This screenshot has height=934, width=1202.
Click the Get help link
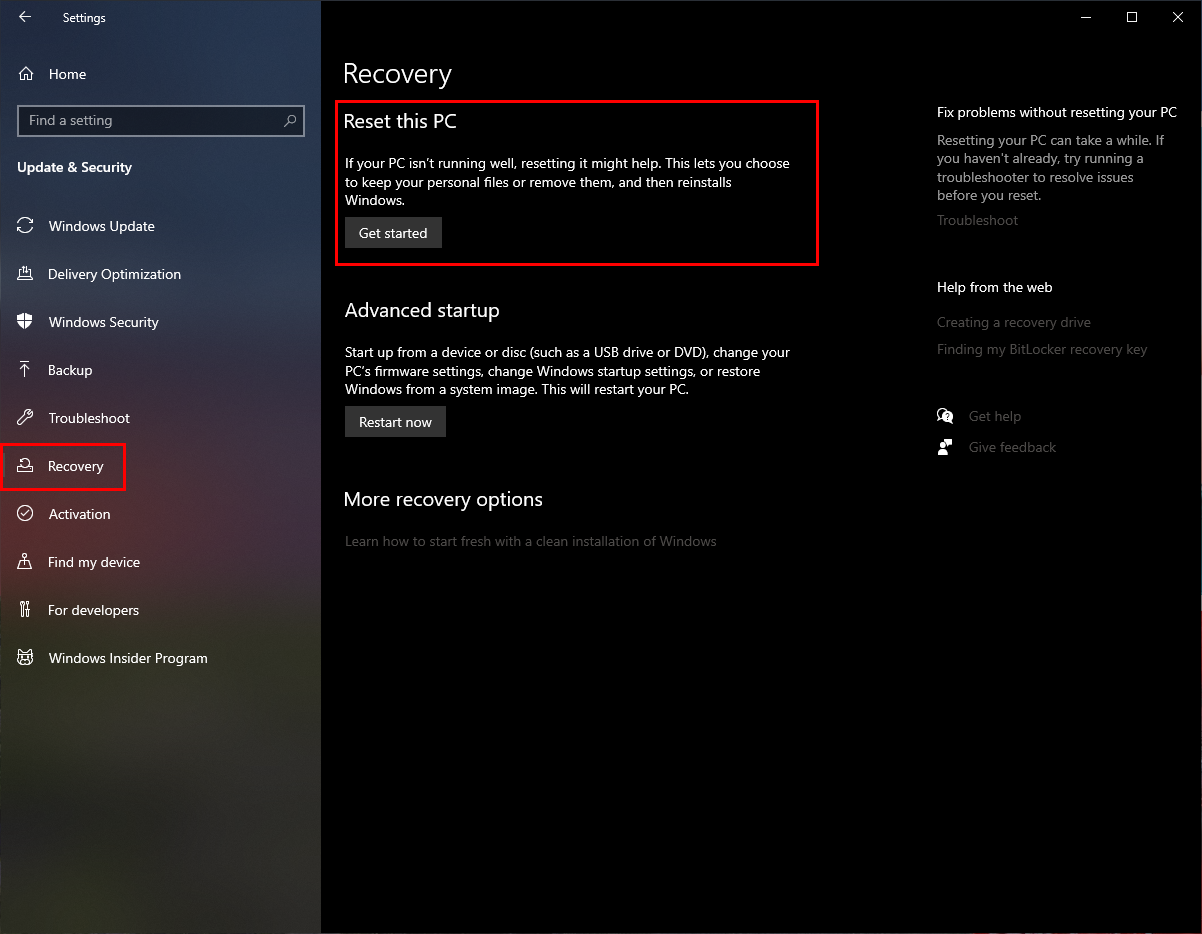pos(995,416)
